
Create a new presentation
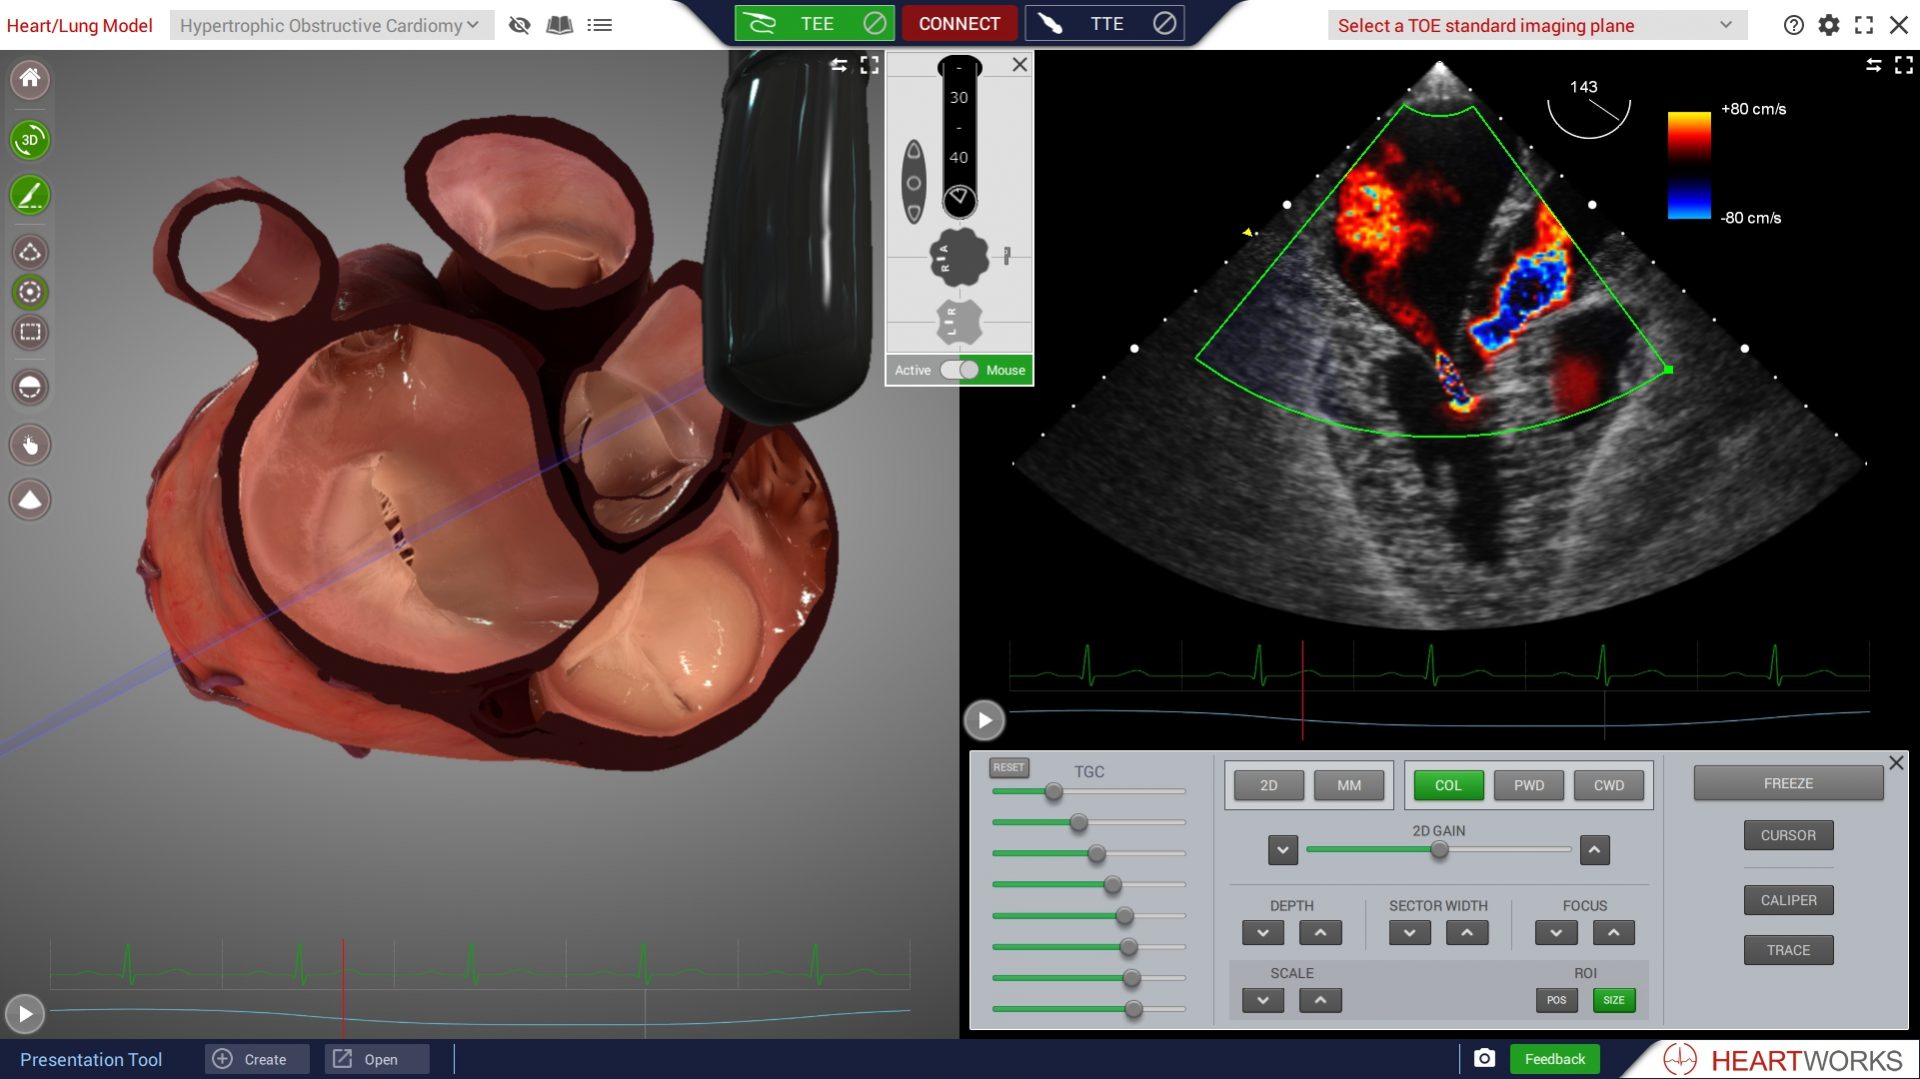(257, 1059)
